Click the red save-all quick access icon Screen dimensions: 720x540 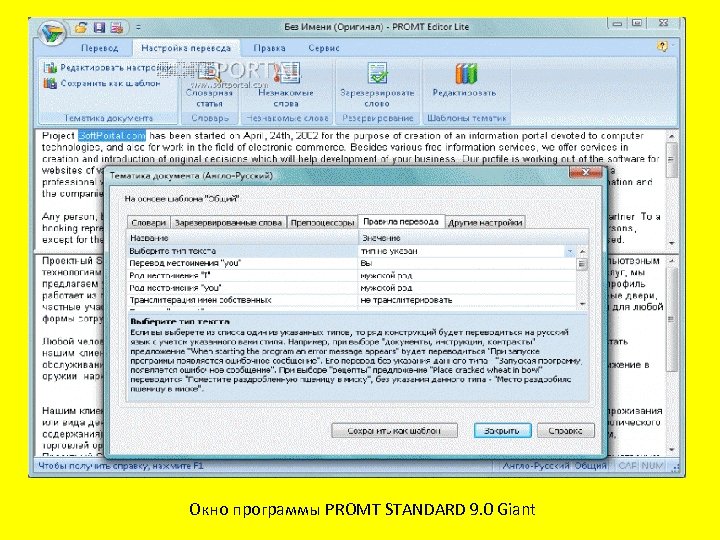pyautogui.click(x=117, y=28)
